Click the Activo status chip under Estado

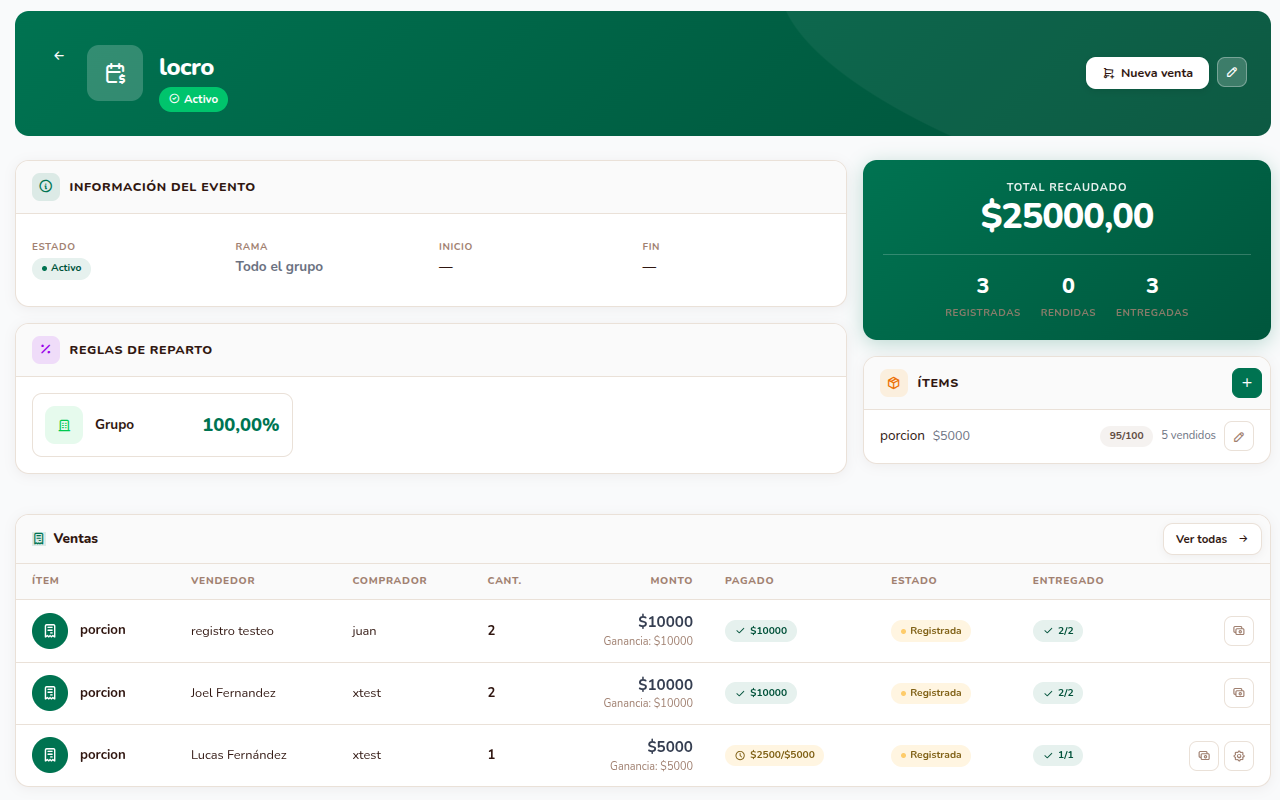coord(61,268)
